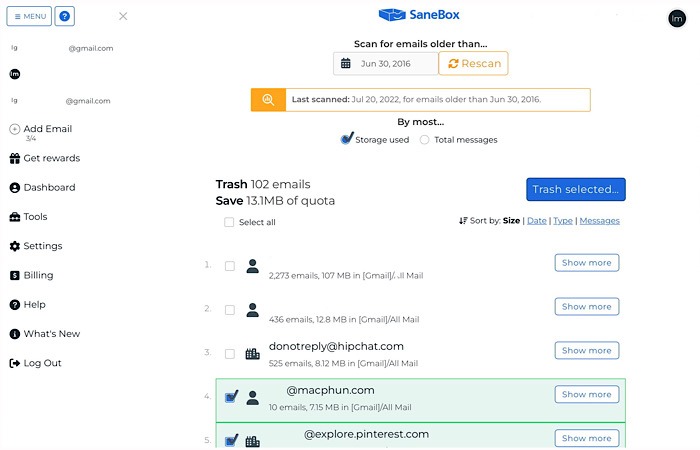Click the Log Out arrow icon
700x450 pixels.
[x=15, y=363]
